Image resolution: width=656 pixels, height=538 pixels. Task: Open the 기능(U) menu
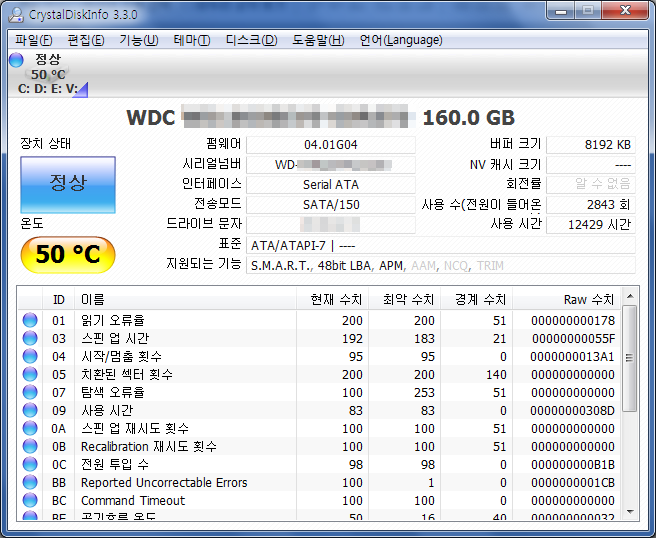click(138, 40)
